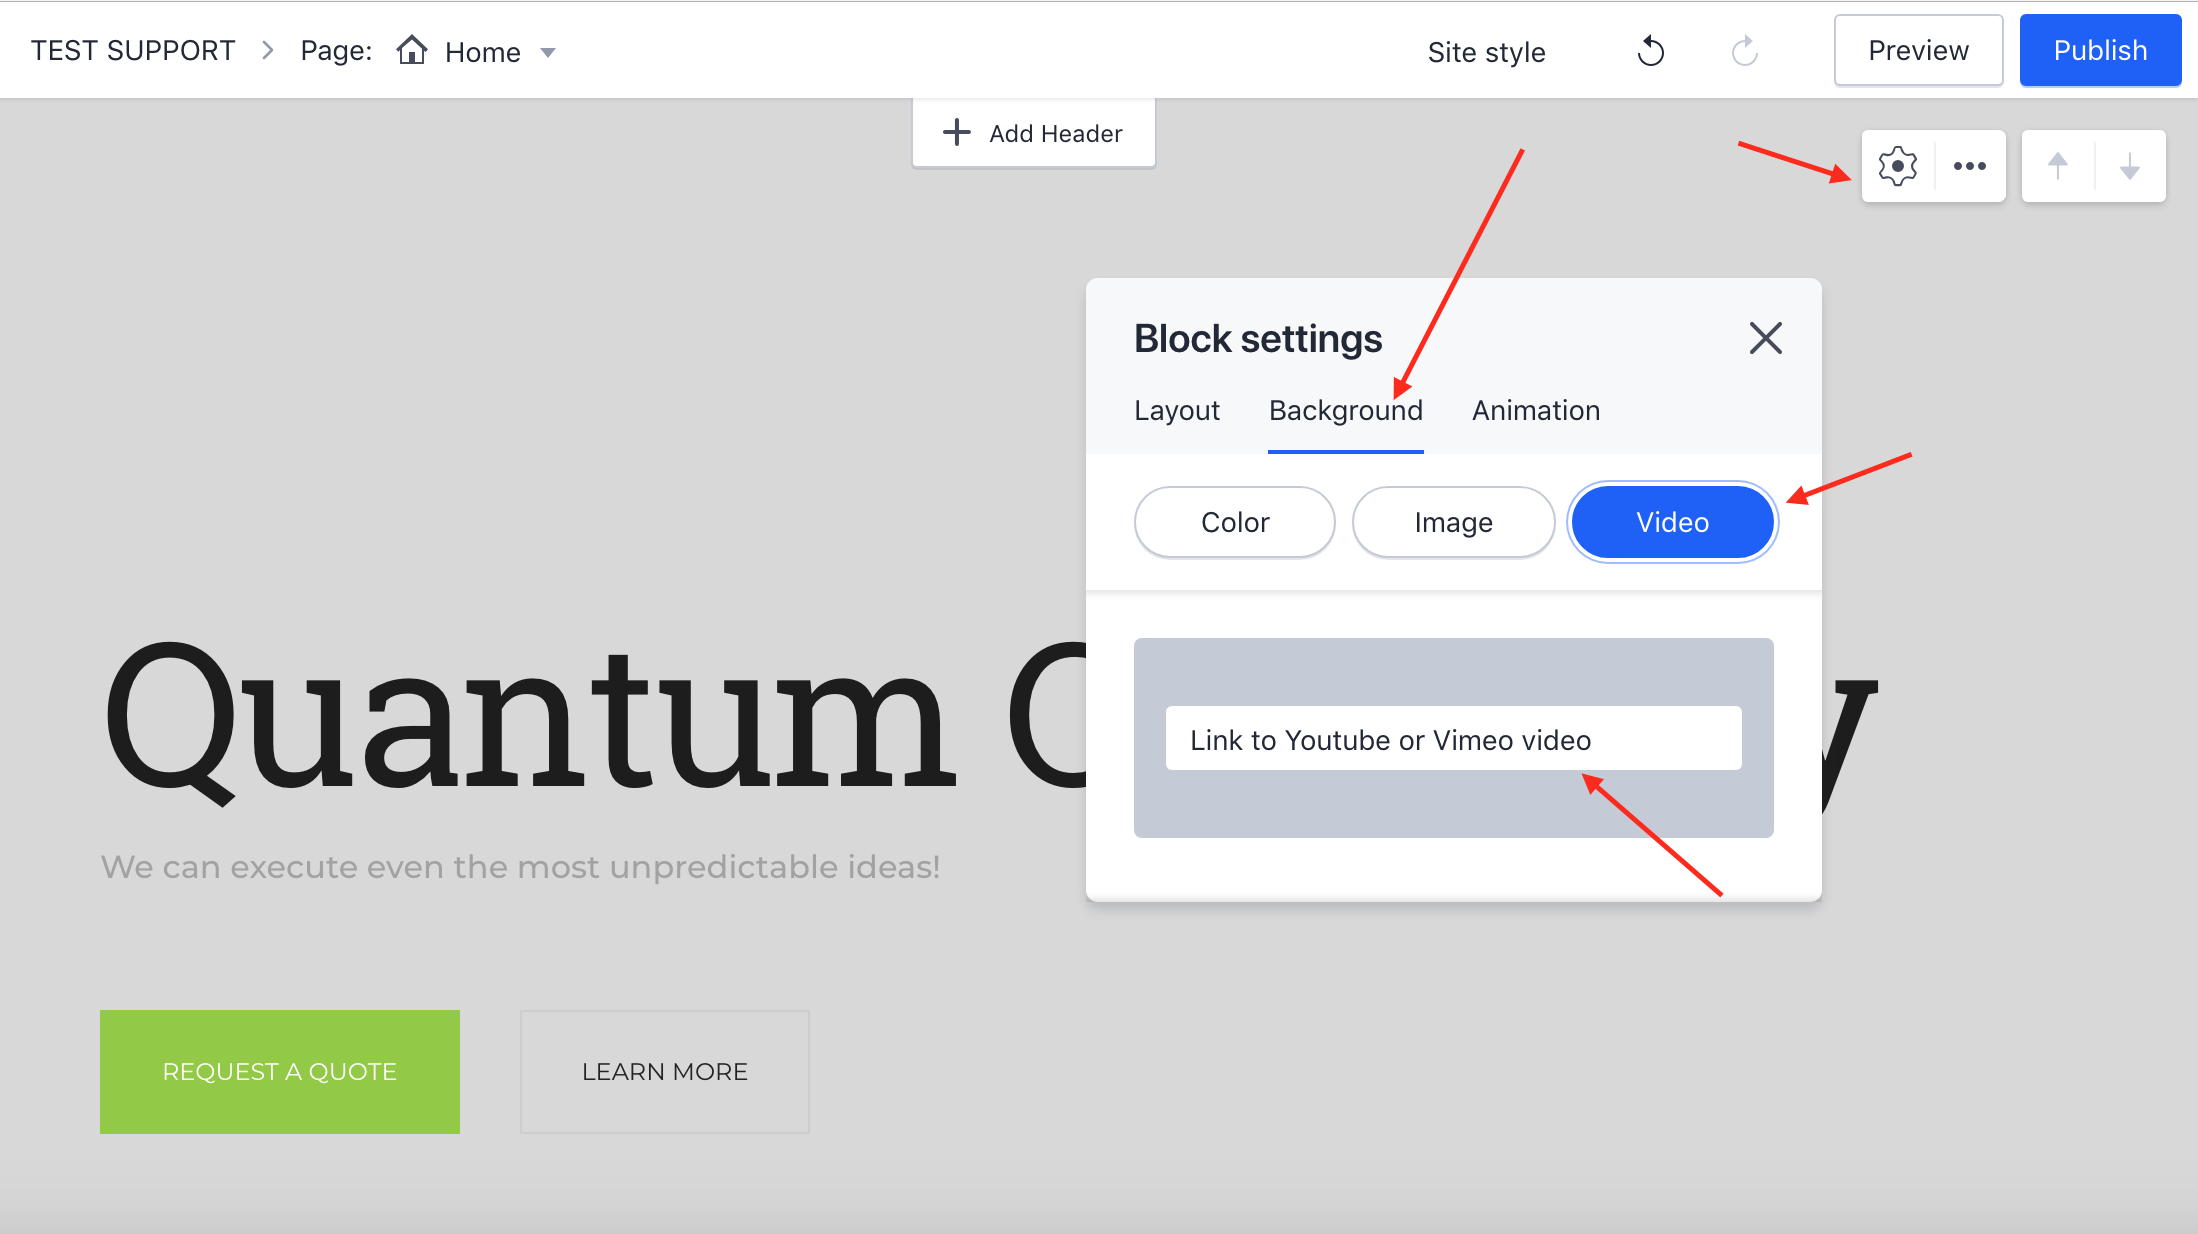The image size is (2198, 1234).
Task: Expand the Home page dropdown arrow
Action: click(x=548, y=52)
